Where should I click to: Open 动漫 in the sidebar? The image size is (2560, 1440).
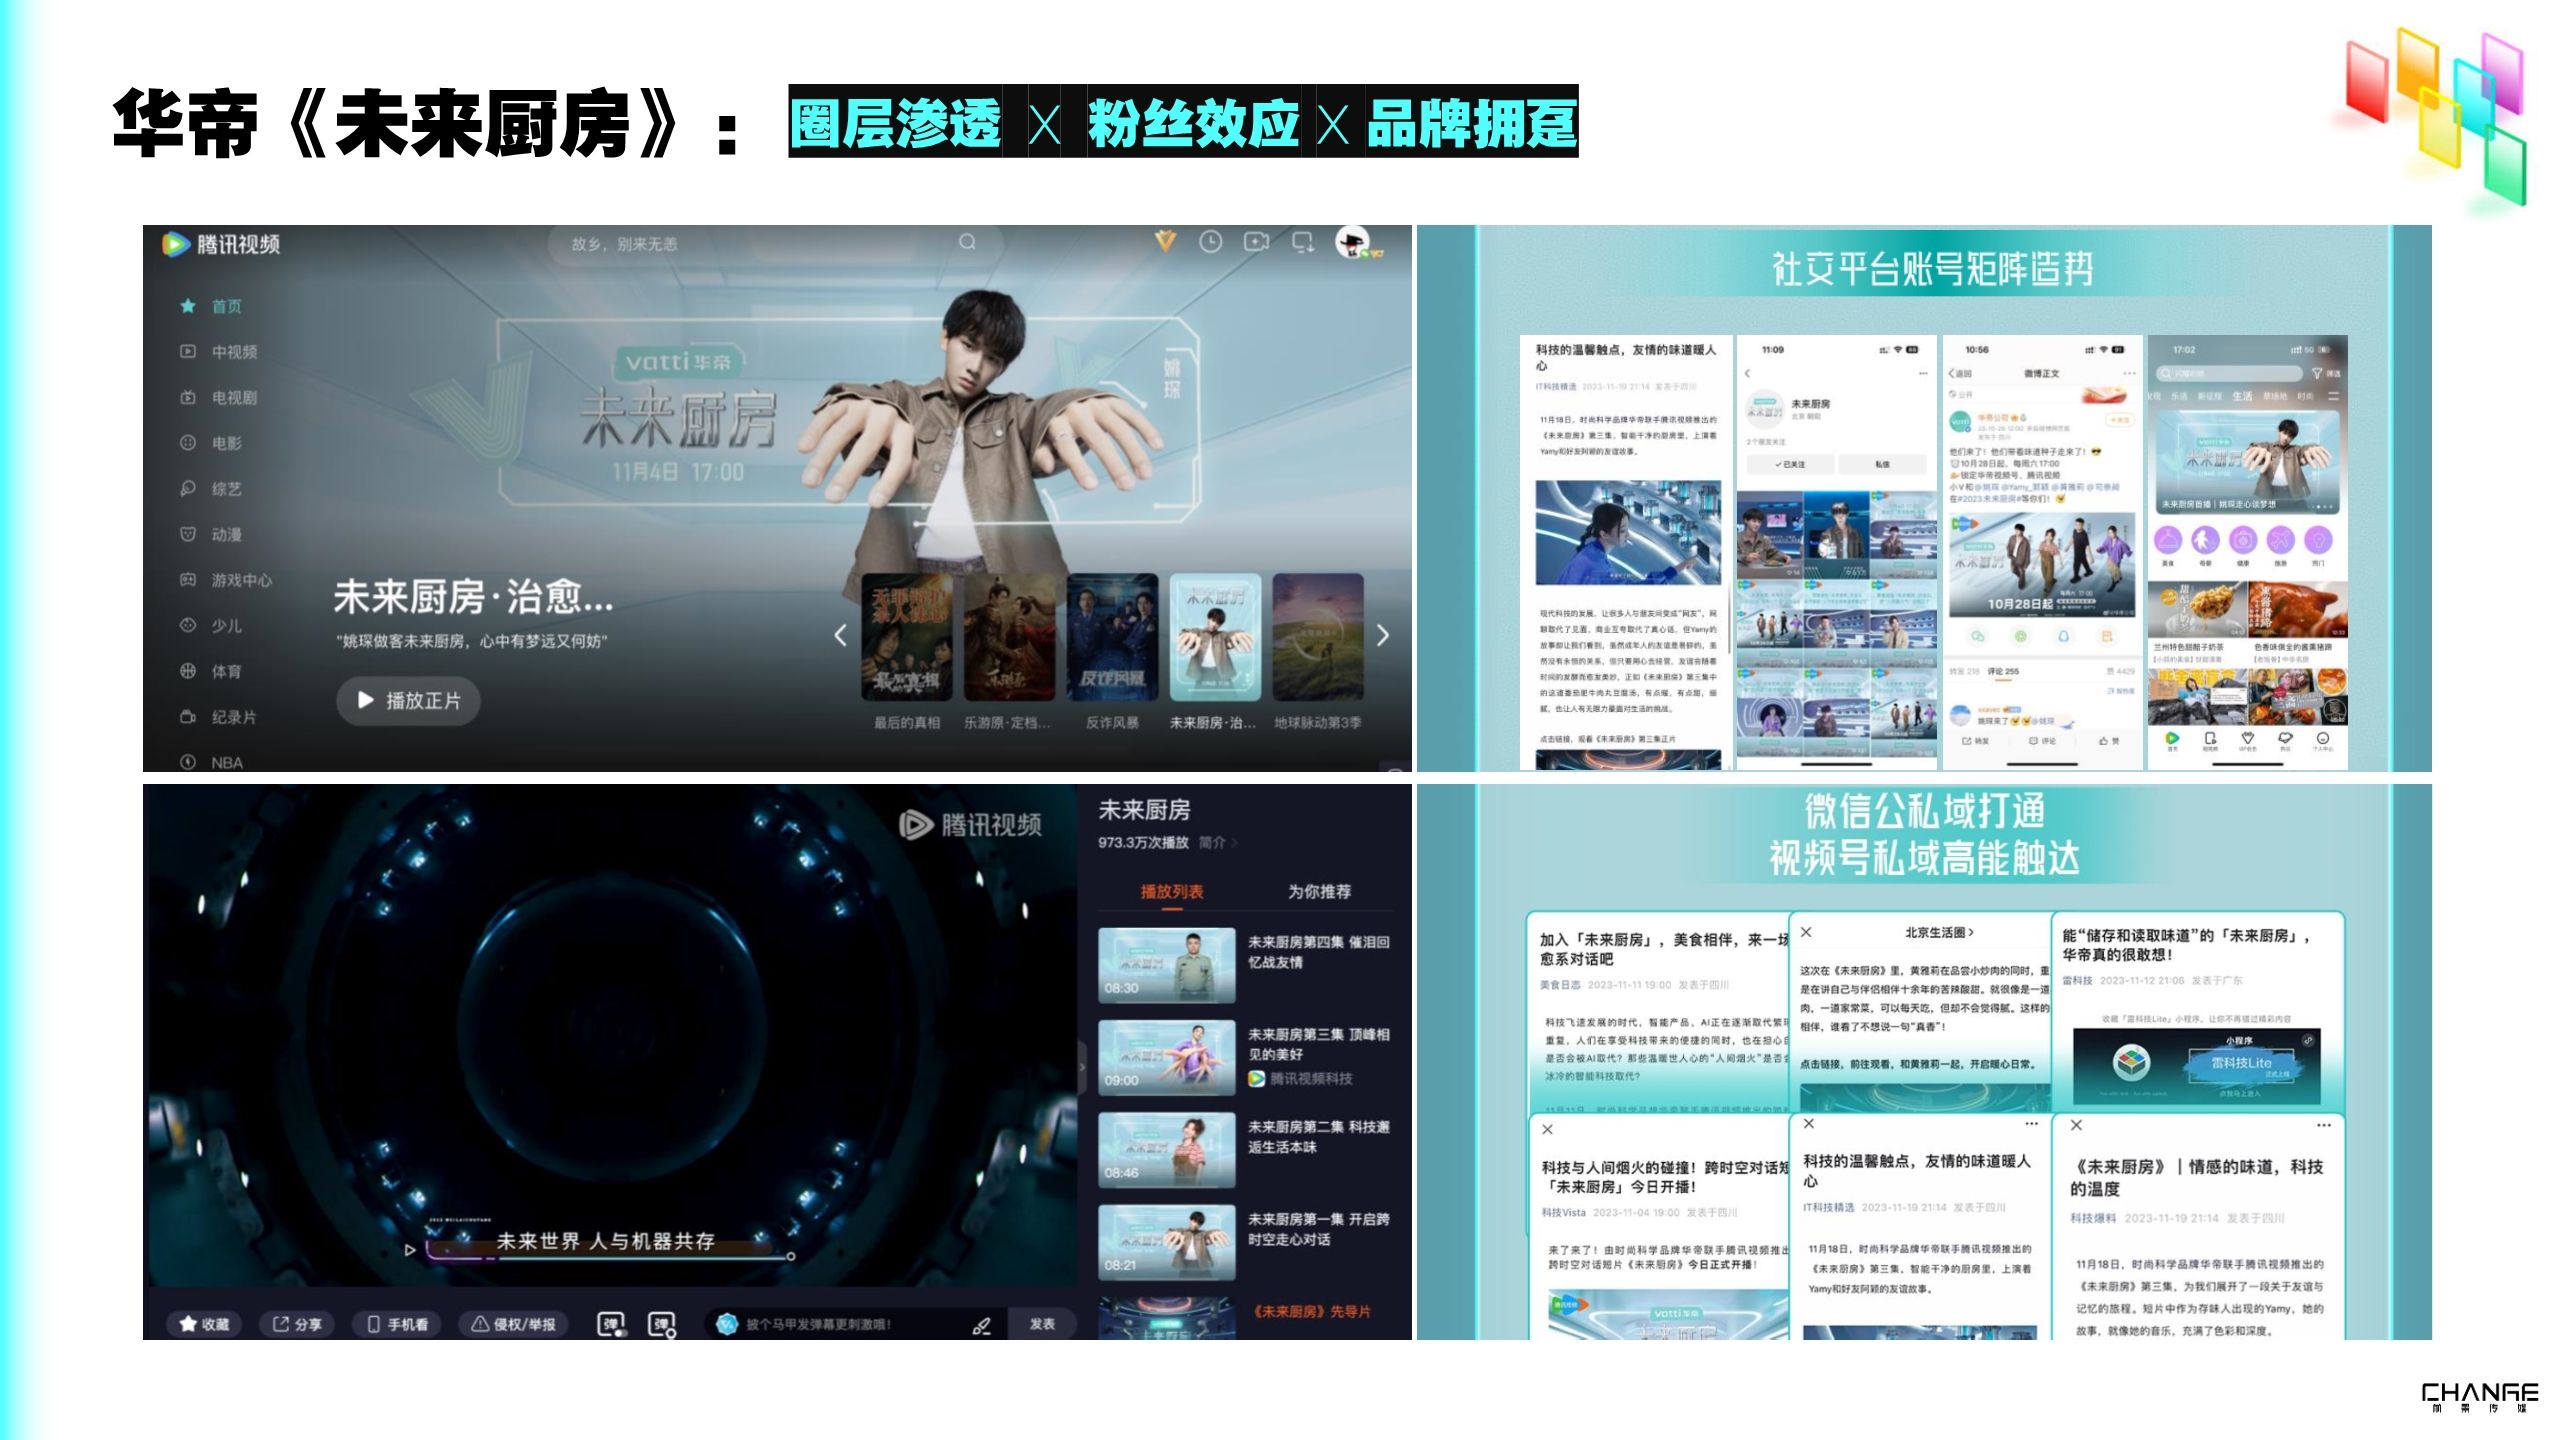pyautogui.click(x=211, y=534)
